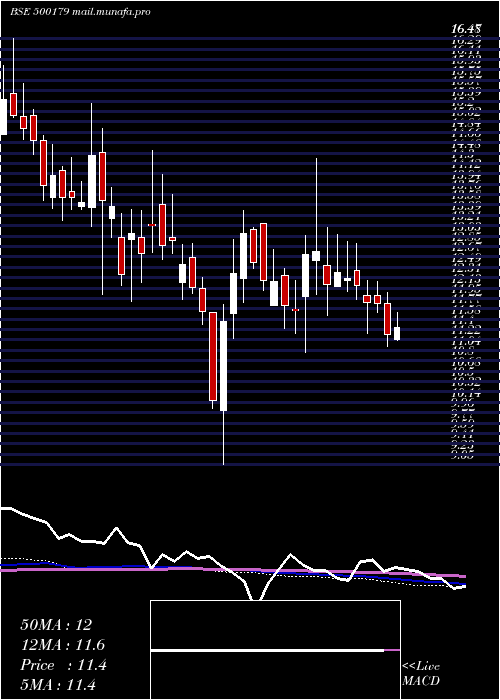The image size is (500, 700).
Task: Click the MACD histogram box
Action: pos(275,650)
